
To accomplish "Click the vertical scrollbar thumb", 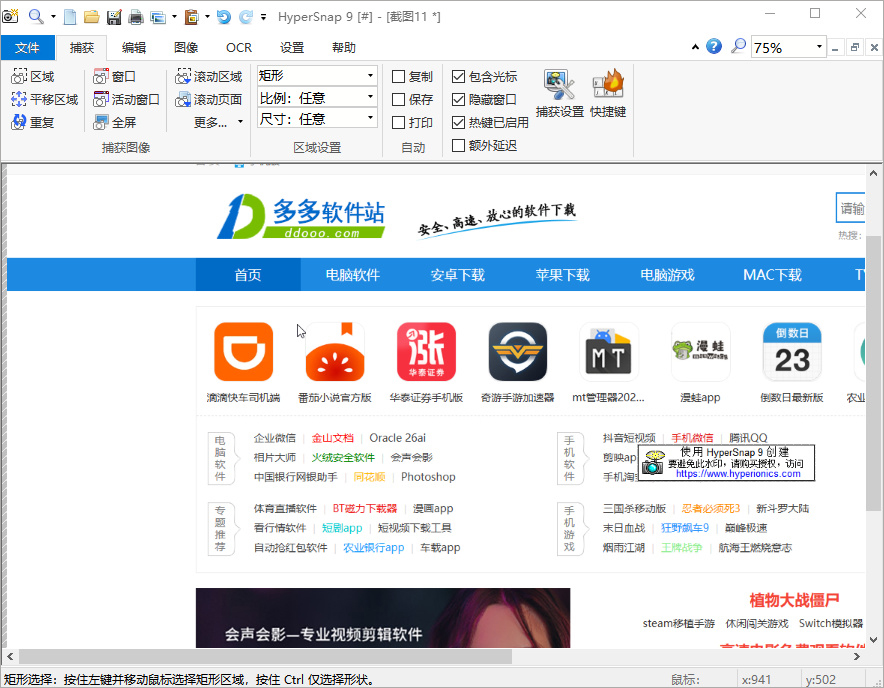I will 873,374.
